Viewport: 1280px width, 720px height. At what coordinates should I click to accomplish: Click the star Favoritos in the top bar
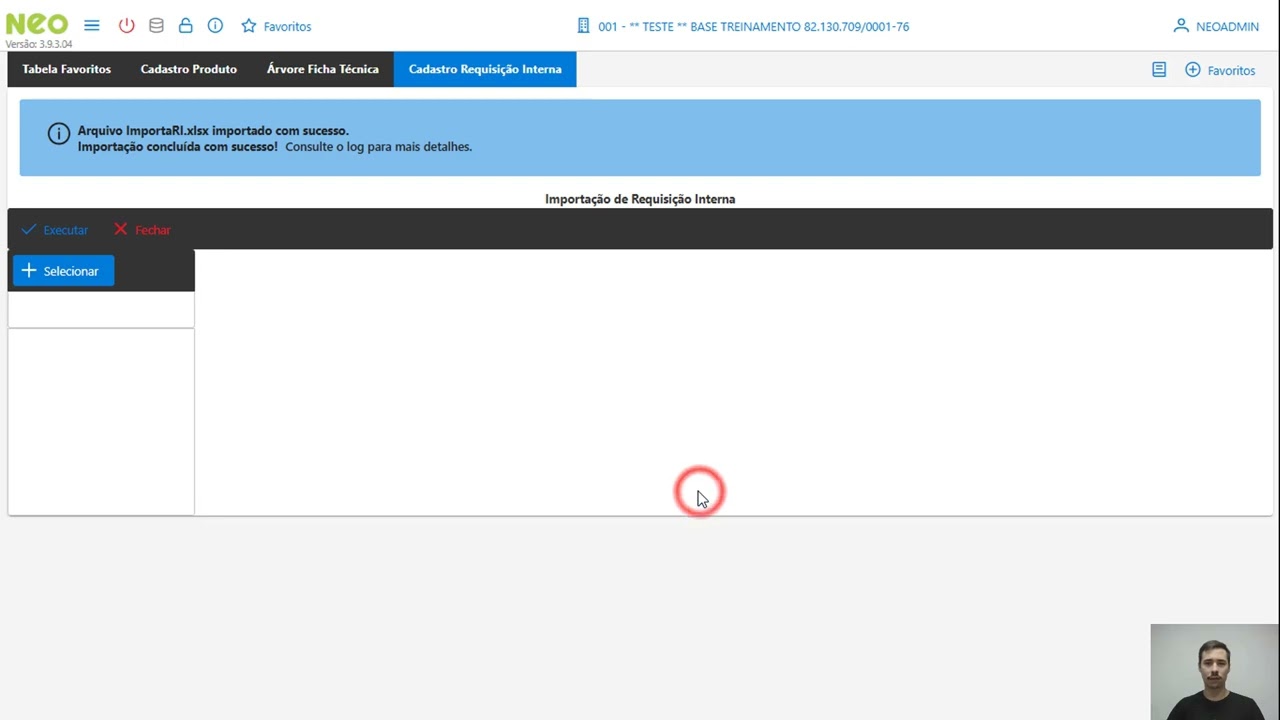[x=276, y=26]
